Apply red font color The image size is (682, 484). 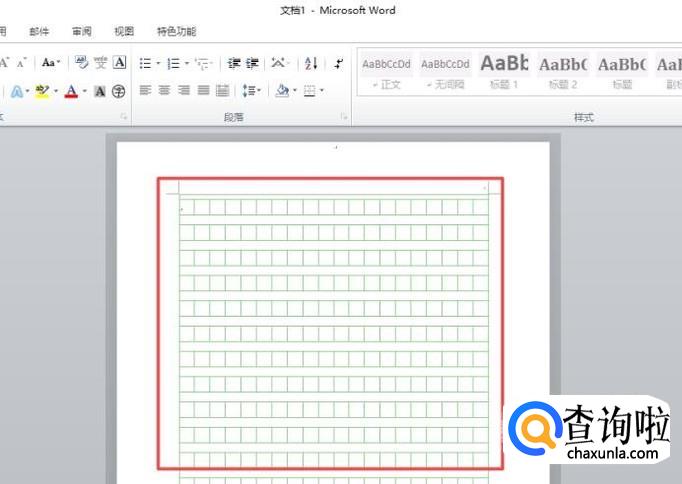pyautogui.click(x=71, y=91)
